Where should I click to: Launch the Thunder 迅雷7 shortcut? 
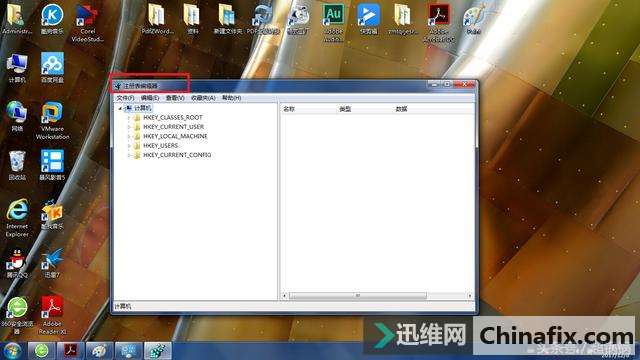click(52, 263)
